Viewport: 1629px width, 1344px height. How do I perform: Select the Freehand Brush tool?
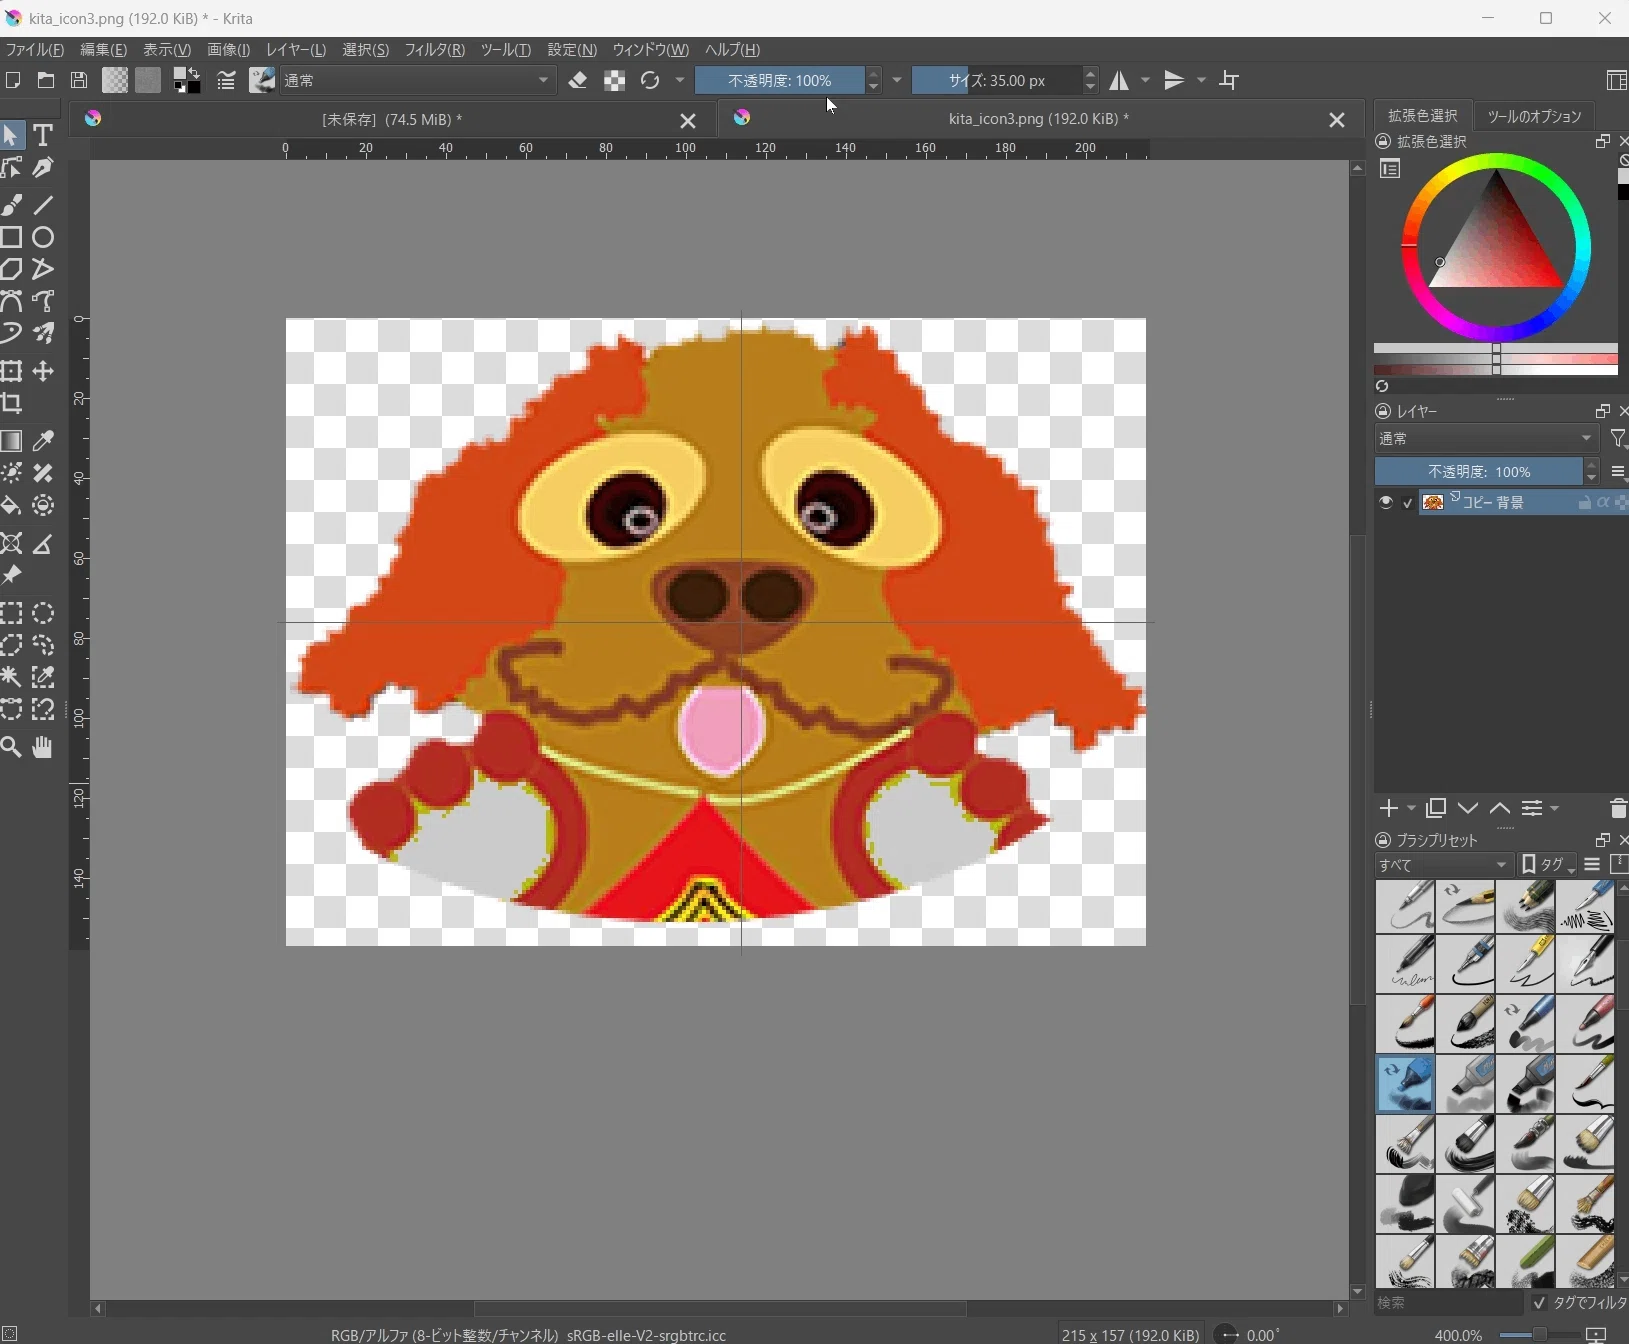(12, 205)
